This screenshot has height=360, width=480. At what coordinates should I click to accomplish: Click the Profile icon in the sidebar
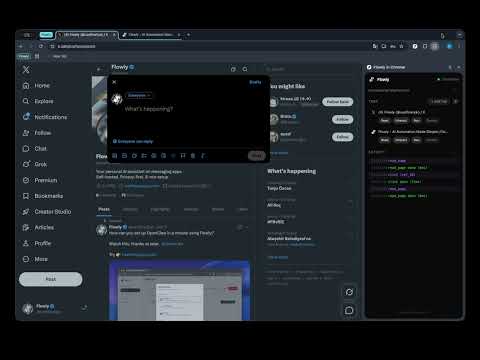pos(26,243)
